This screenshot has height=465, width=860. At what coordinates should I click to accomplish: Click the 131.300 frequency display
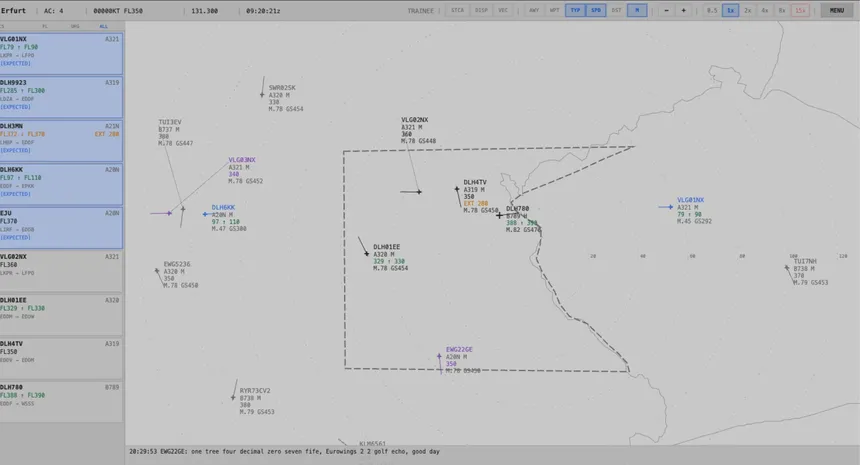point(204,10)
